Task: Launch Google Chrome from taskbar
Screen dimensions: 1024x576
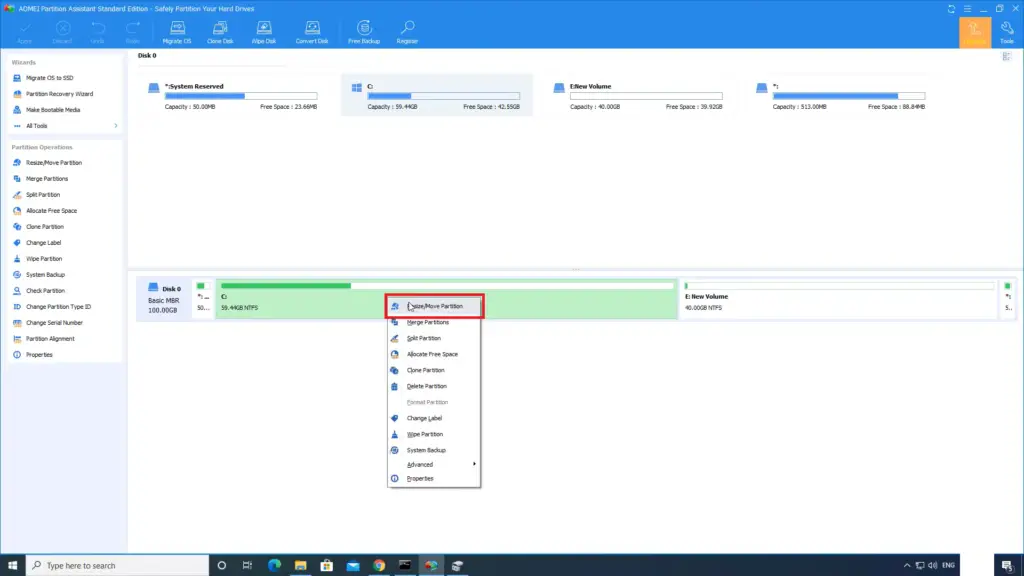Action: 379,566
